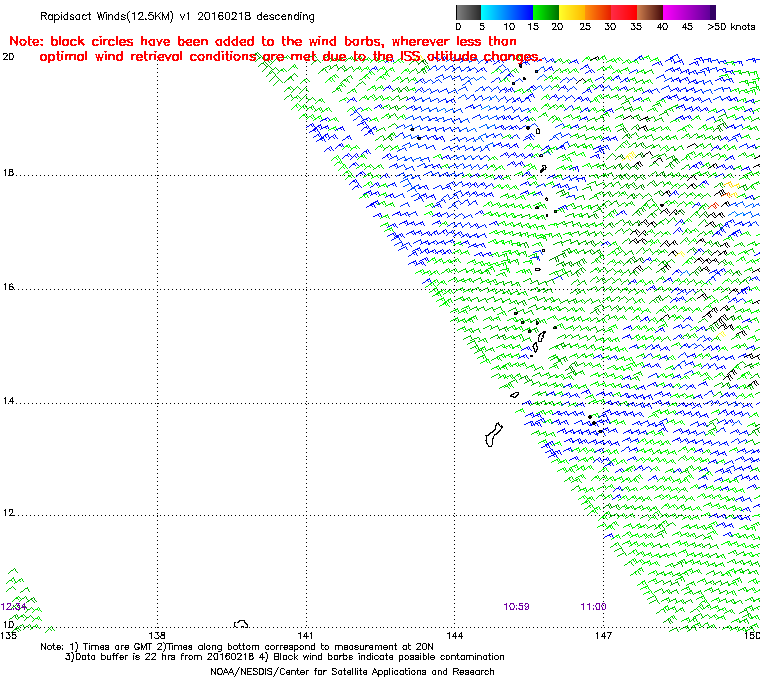Click the Guam island outline near 13N
Screen dimensions: 760x688
coord(493,435)
